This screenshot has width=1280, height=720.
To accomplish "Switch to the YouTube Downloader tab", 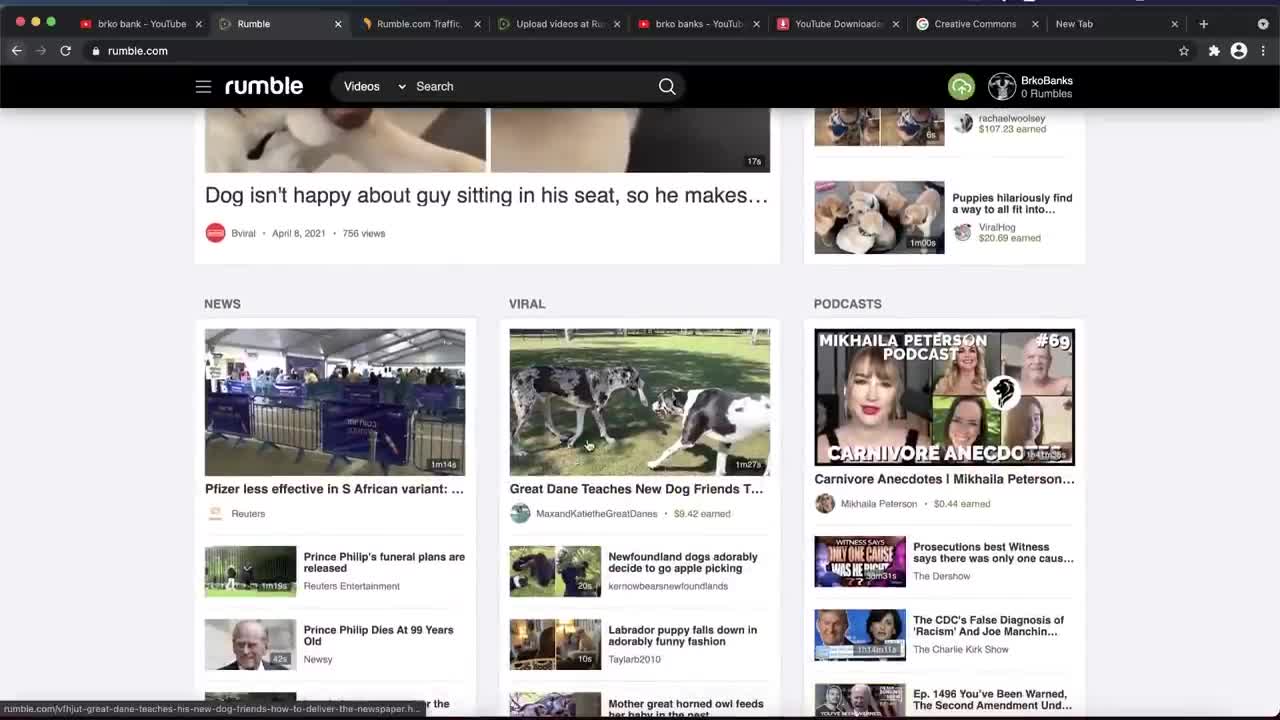I will pos(837,24).
